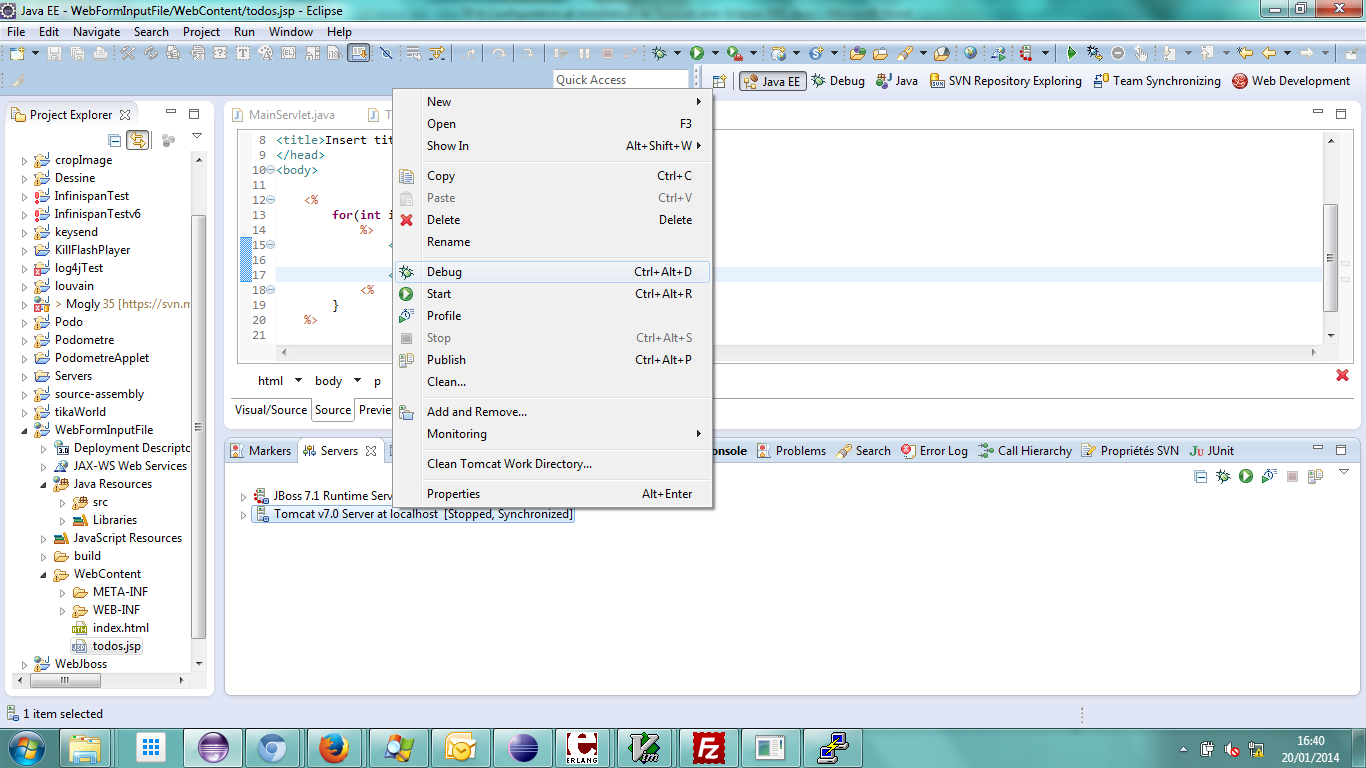Click the red X icon beside the editor breadcrumb
1366x768 pixels.
point(1342,375)
